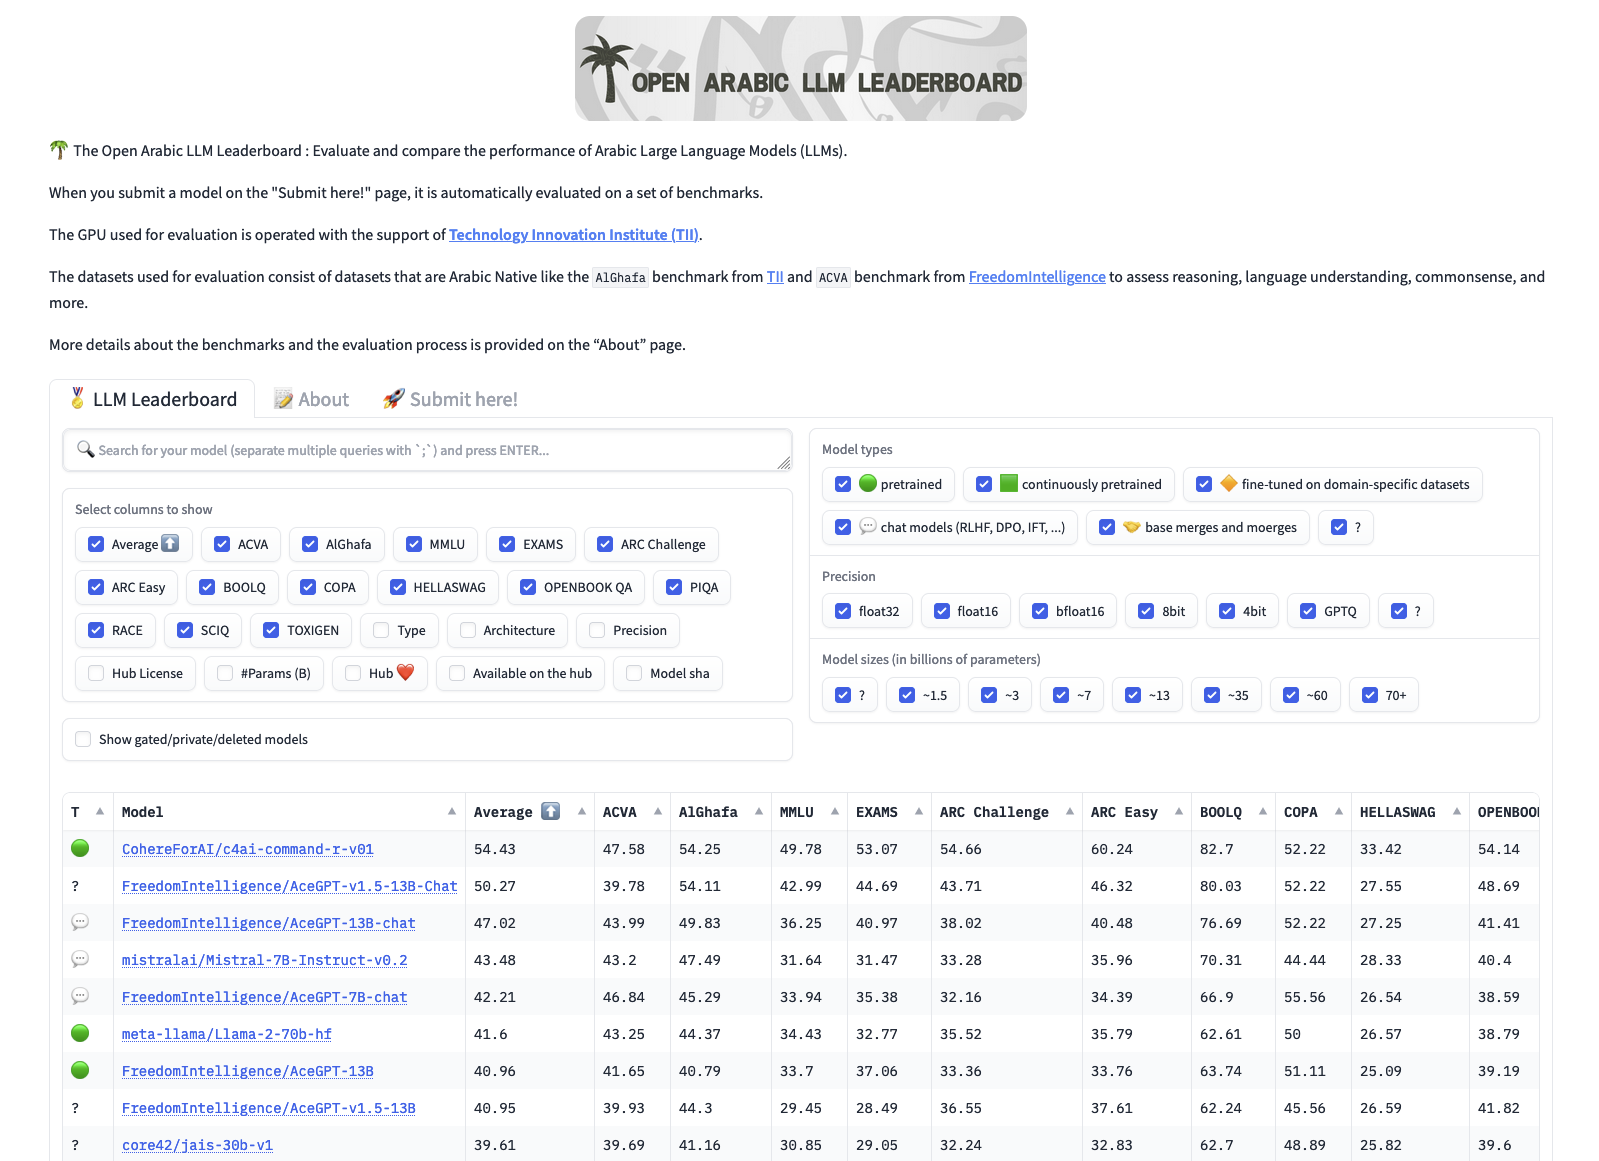This screenshot has height=1161, width=1599.
Task: Click the sort arrow in the COPA header
Action: 1339,811
